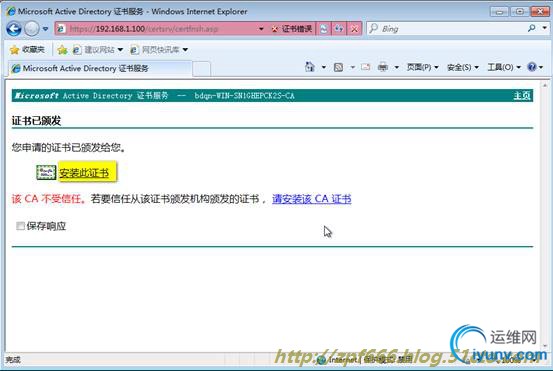This screenshot has height=371, width=553.
Task: Click the search magnifier icon
Action: click(531, 28)
